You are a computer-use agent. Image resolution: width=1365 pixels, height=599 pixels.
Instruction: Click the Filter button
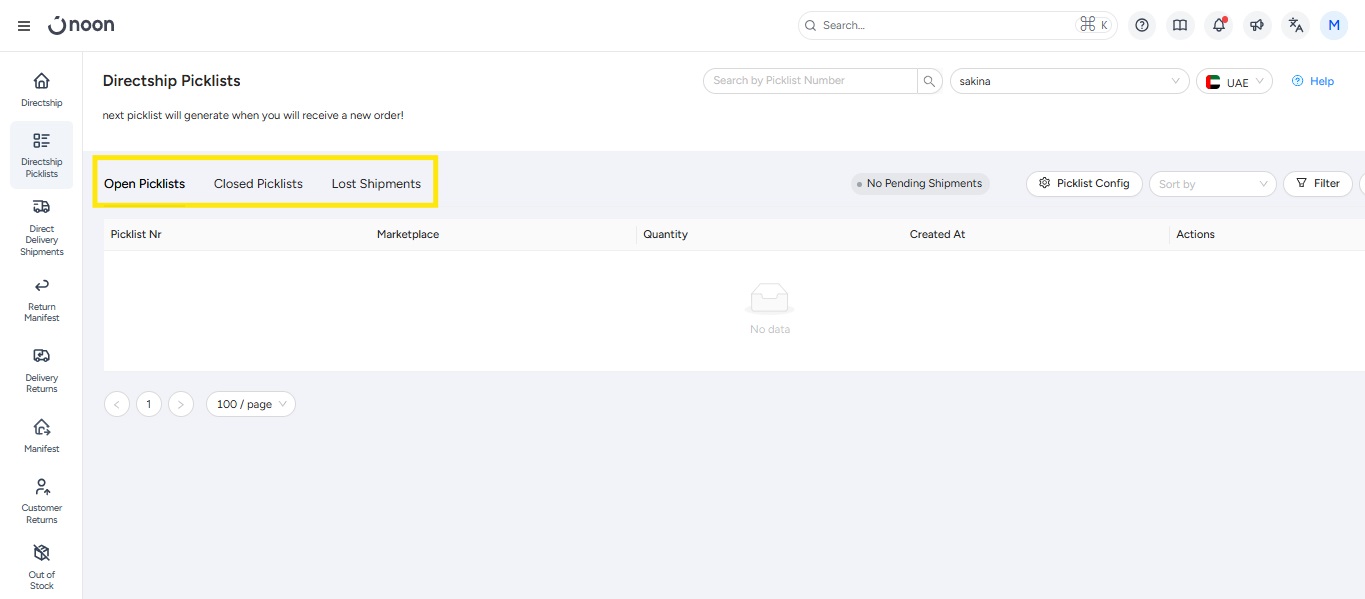[x=1317, y=184]
